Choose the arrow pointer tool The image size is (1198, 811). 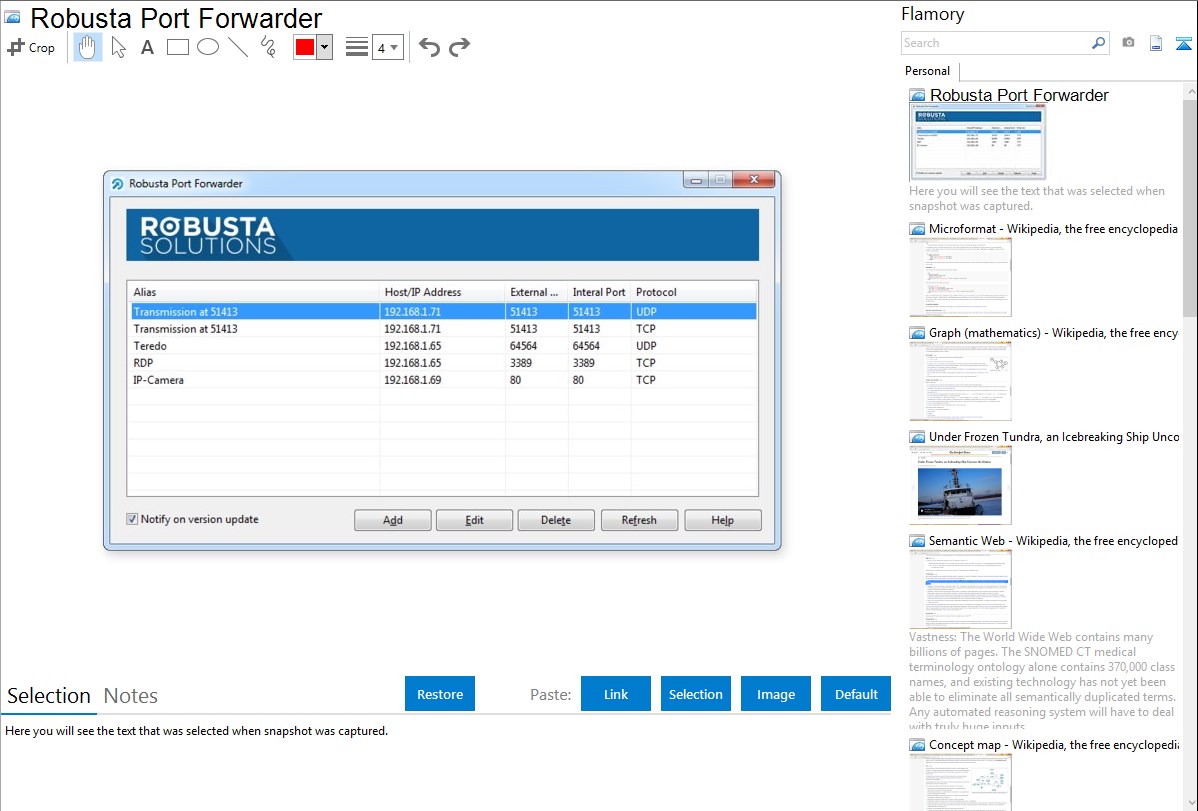118,47
